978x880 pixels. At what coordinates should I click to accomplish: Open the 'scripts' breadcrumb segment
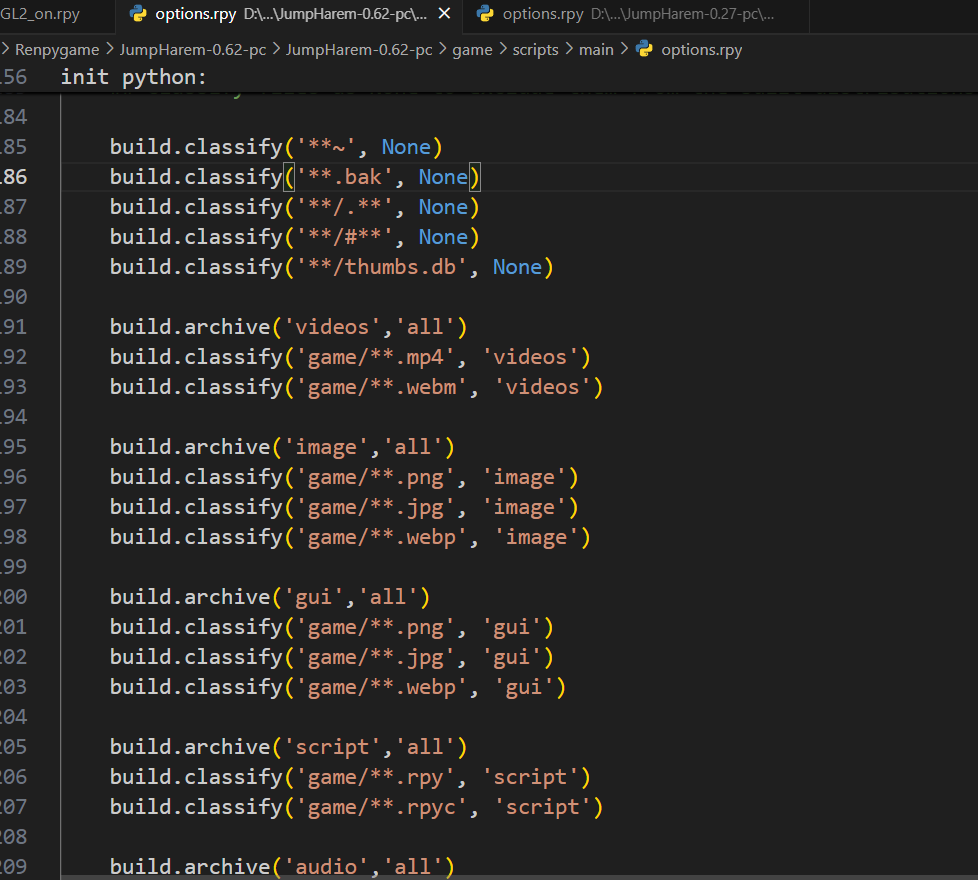click(535, 50)
